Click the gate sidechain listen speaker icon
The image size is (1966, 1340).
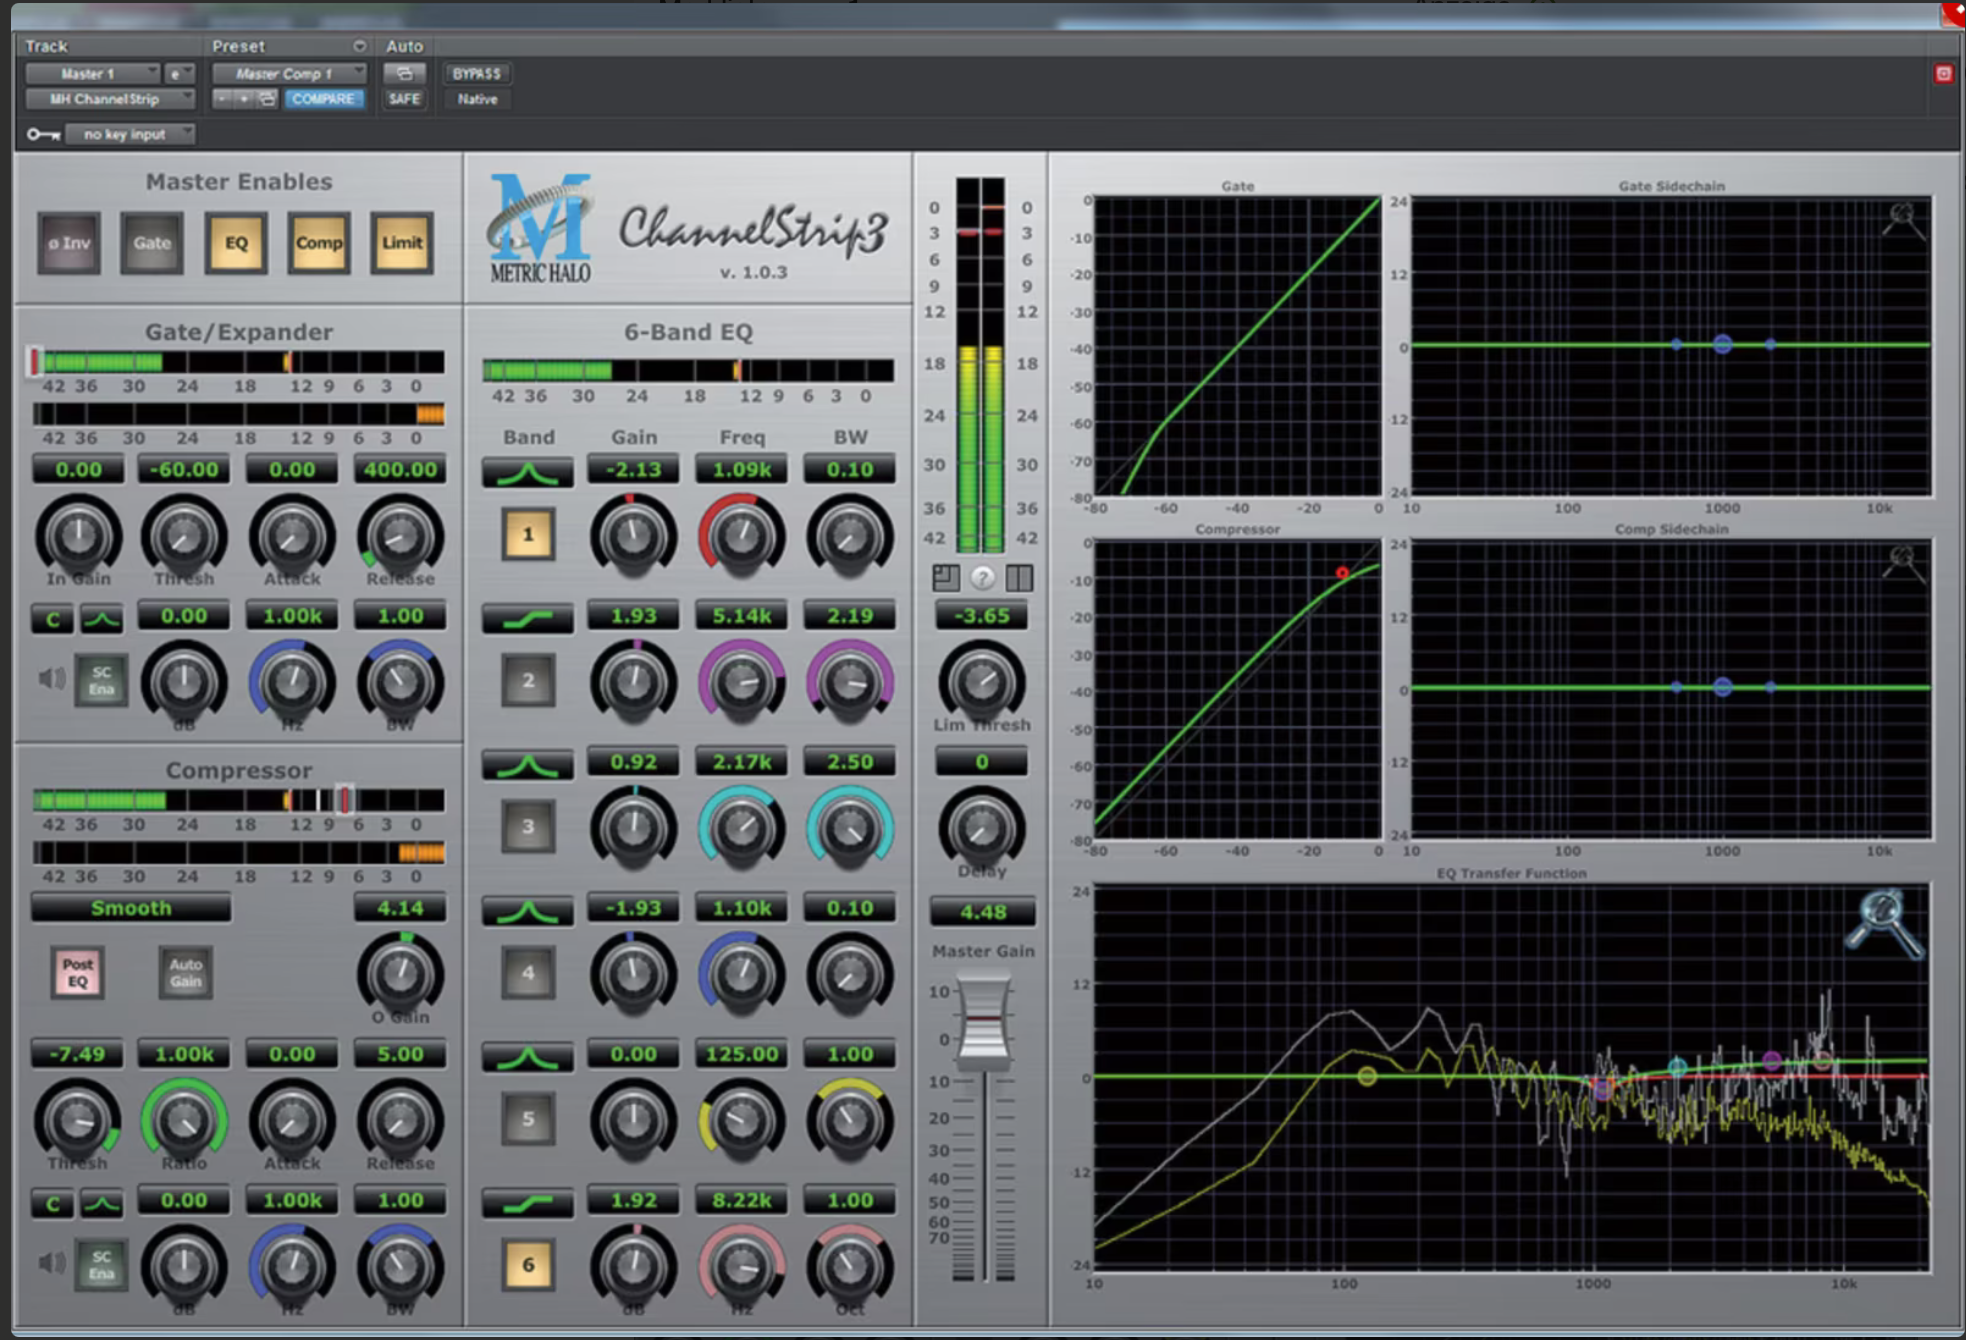[51, 679]
